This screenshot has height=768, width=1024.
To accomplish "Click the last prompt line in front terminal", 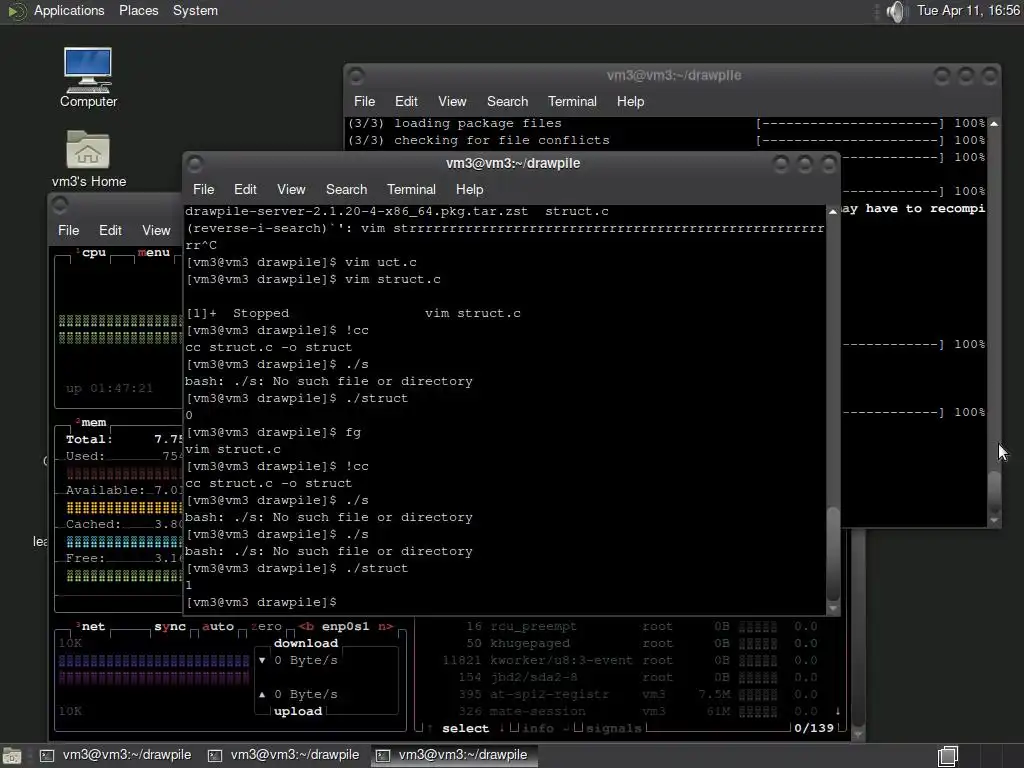I will click(x=261, y=602).
